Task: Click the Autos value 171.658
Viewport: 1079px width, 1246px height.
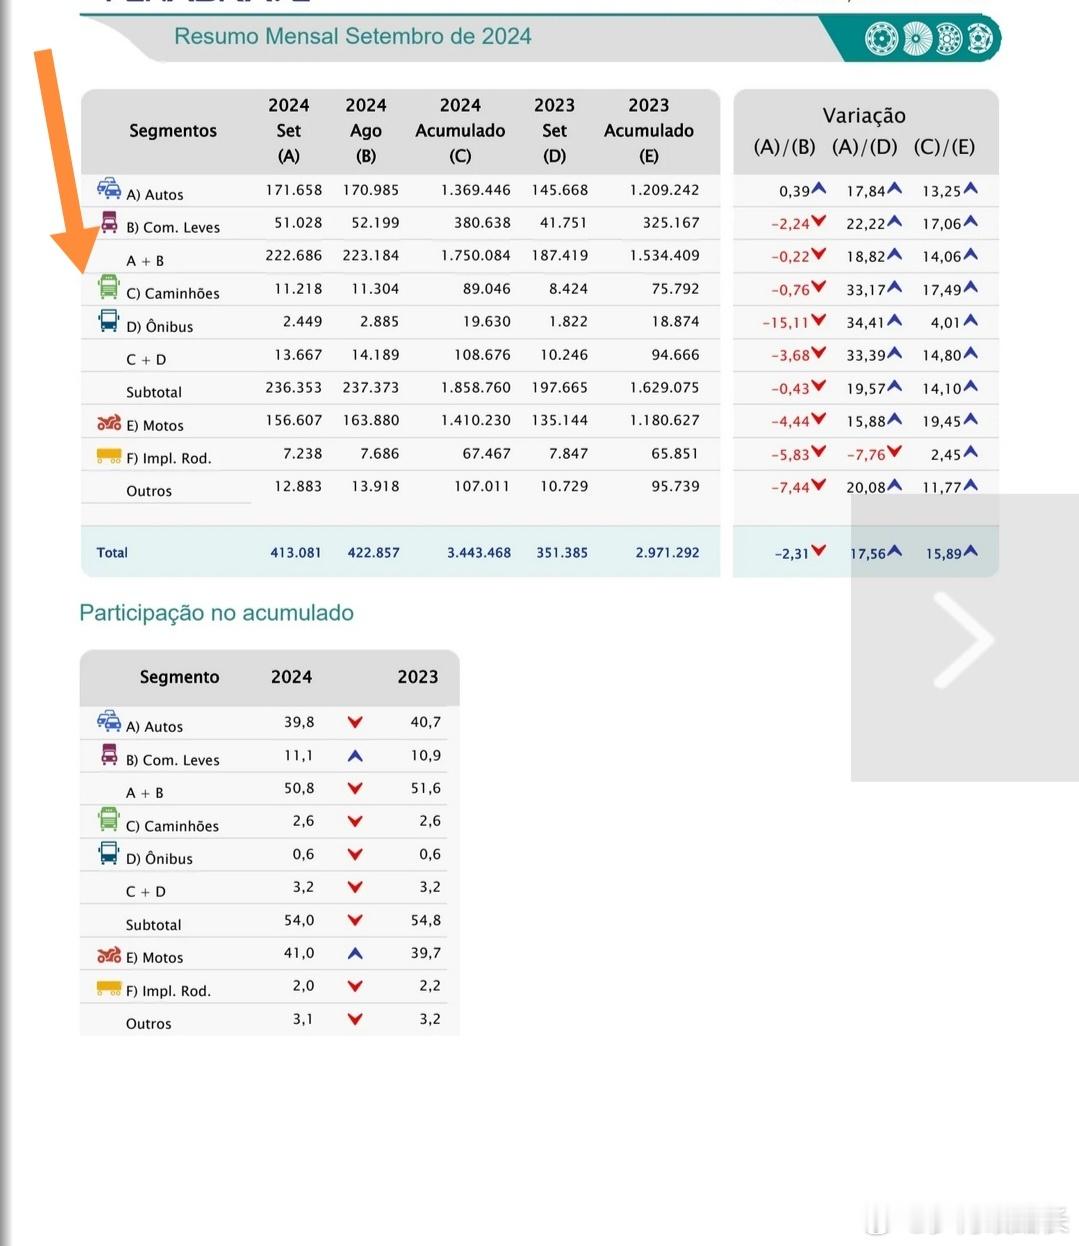Action: (x=294, y=190)
